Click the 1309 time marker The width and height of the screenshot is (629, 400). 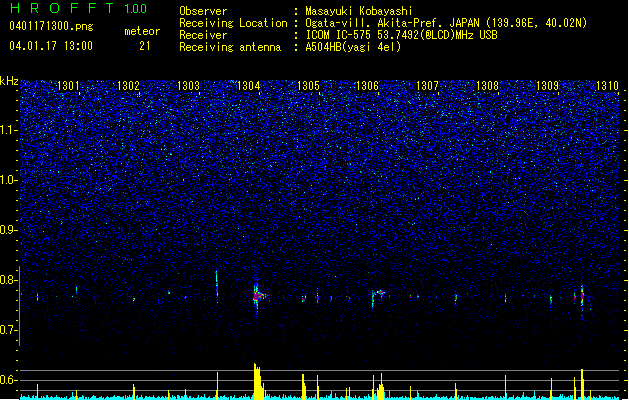[x=547, y=86]
